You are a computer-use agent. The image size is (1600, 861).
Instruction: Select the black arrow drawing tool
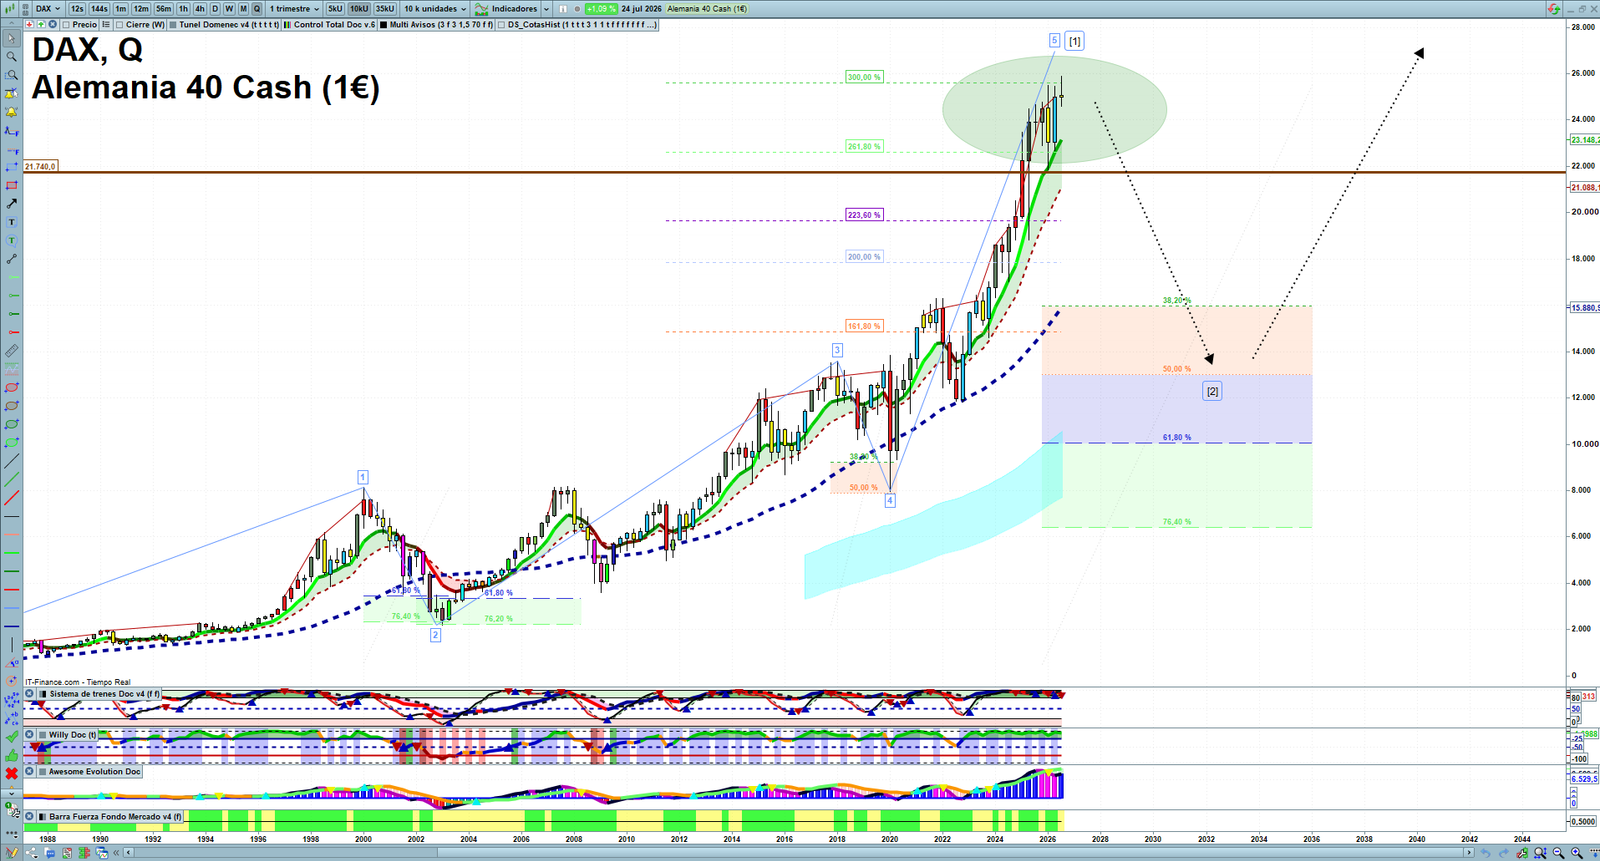pyautogui.click(x=11, y=203)
